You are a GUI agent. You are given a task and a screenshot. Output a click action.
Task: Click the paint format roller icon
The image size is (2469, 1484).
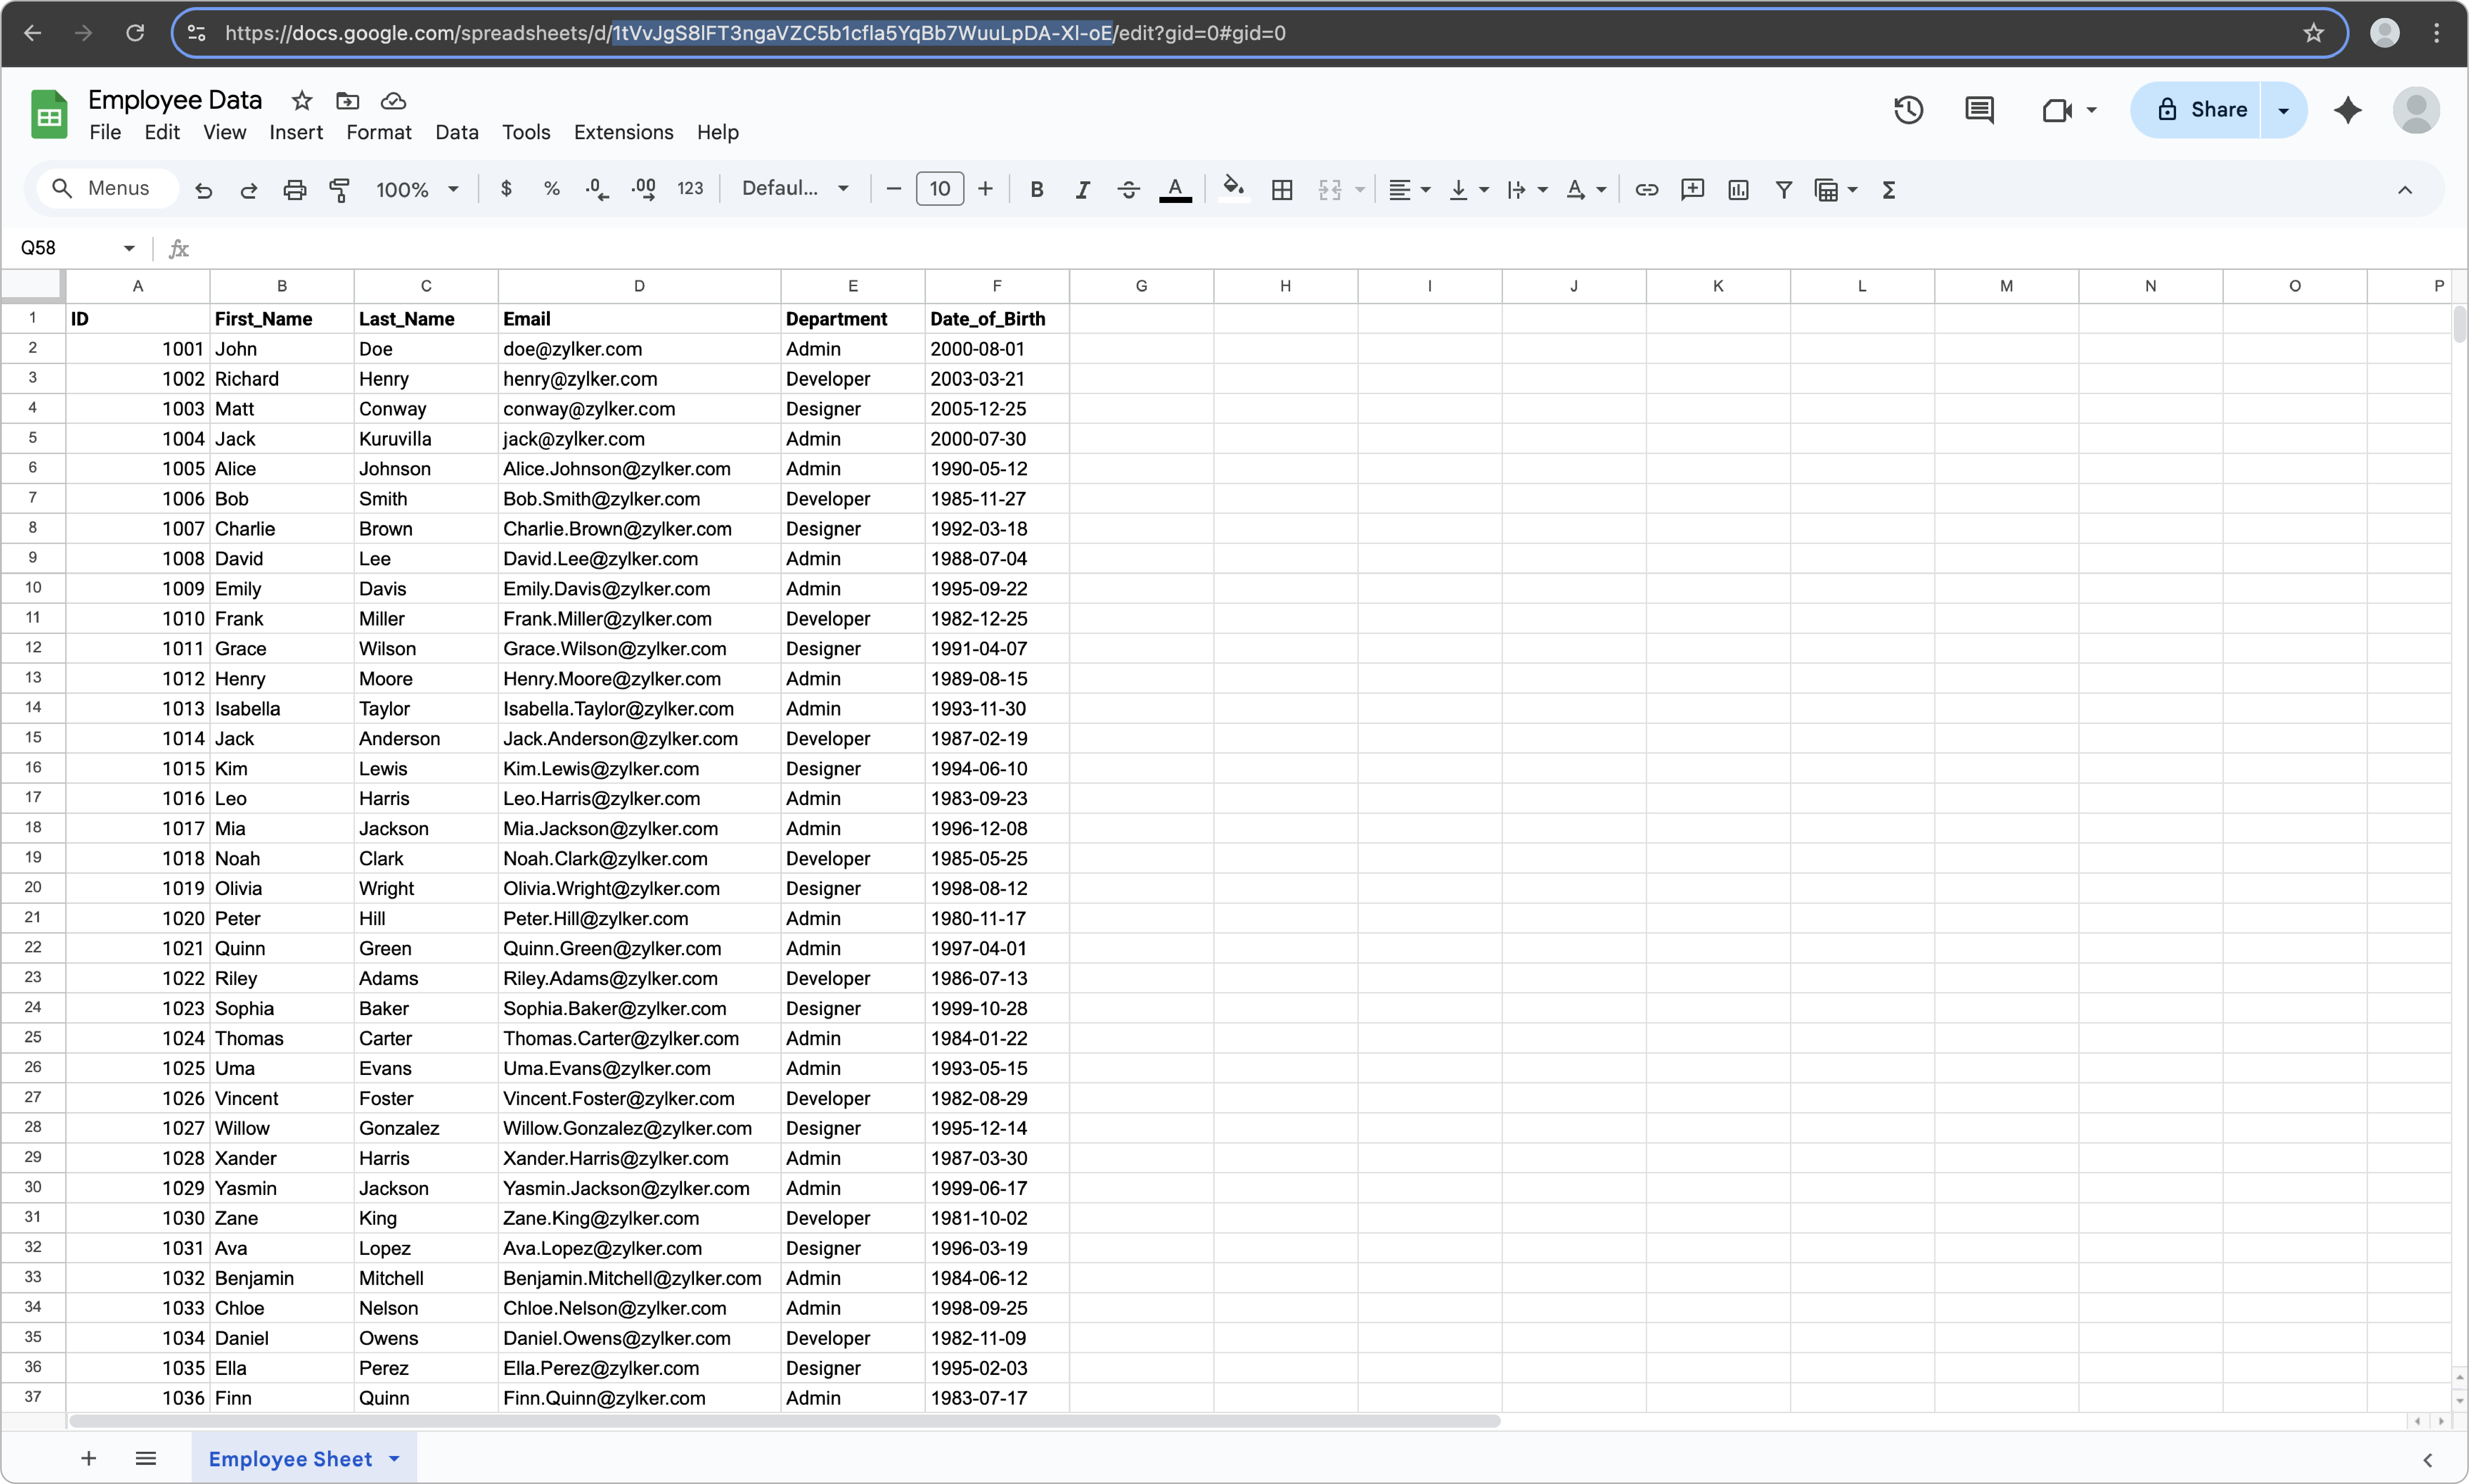340,189
